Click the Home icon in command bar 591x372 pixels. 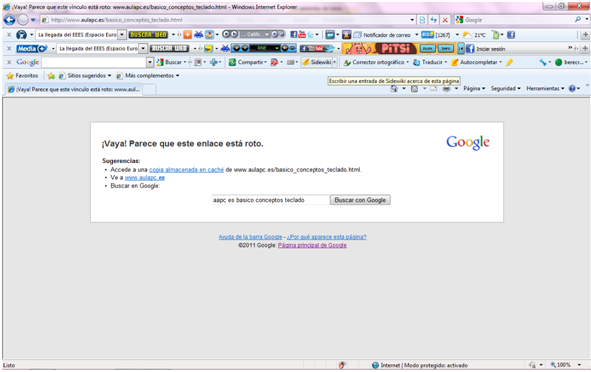point(394,89)
